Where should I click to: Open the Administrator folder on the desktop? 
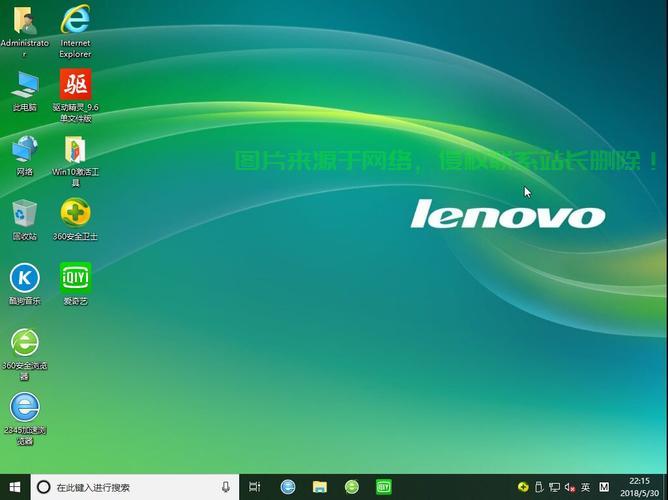24,20
